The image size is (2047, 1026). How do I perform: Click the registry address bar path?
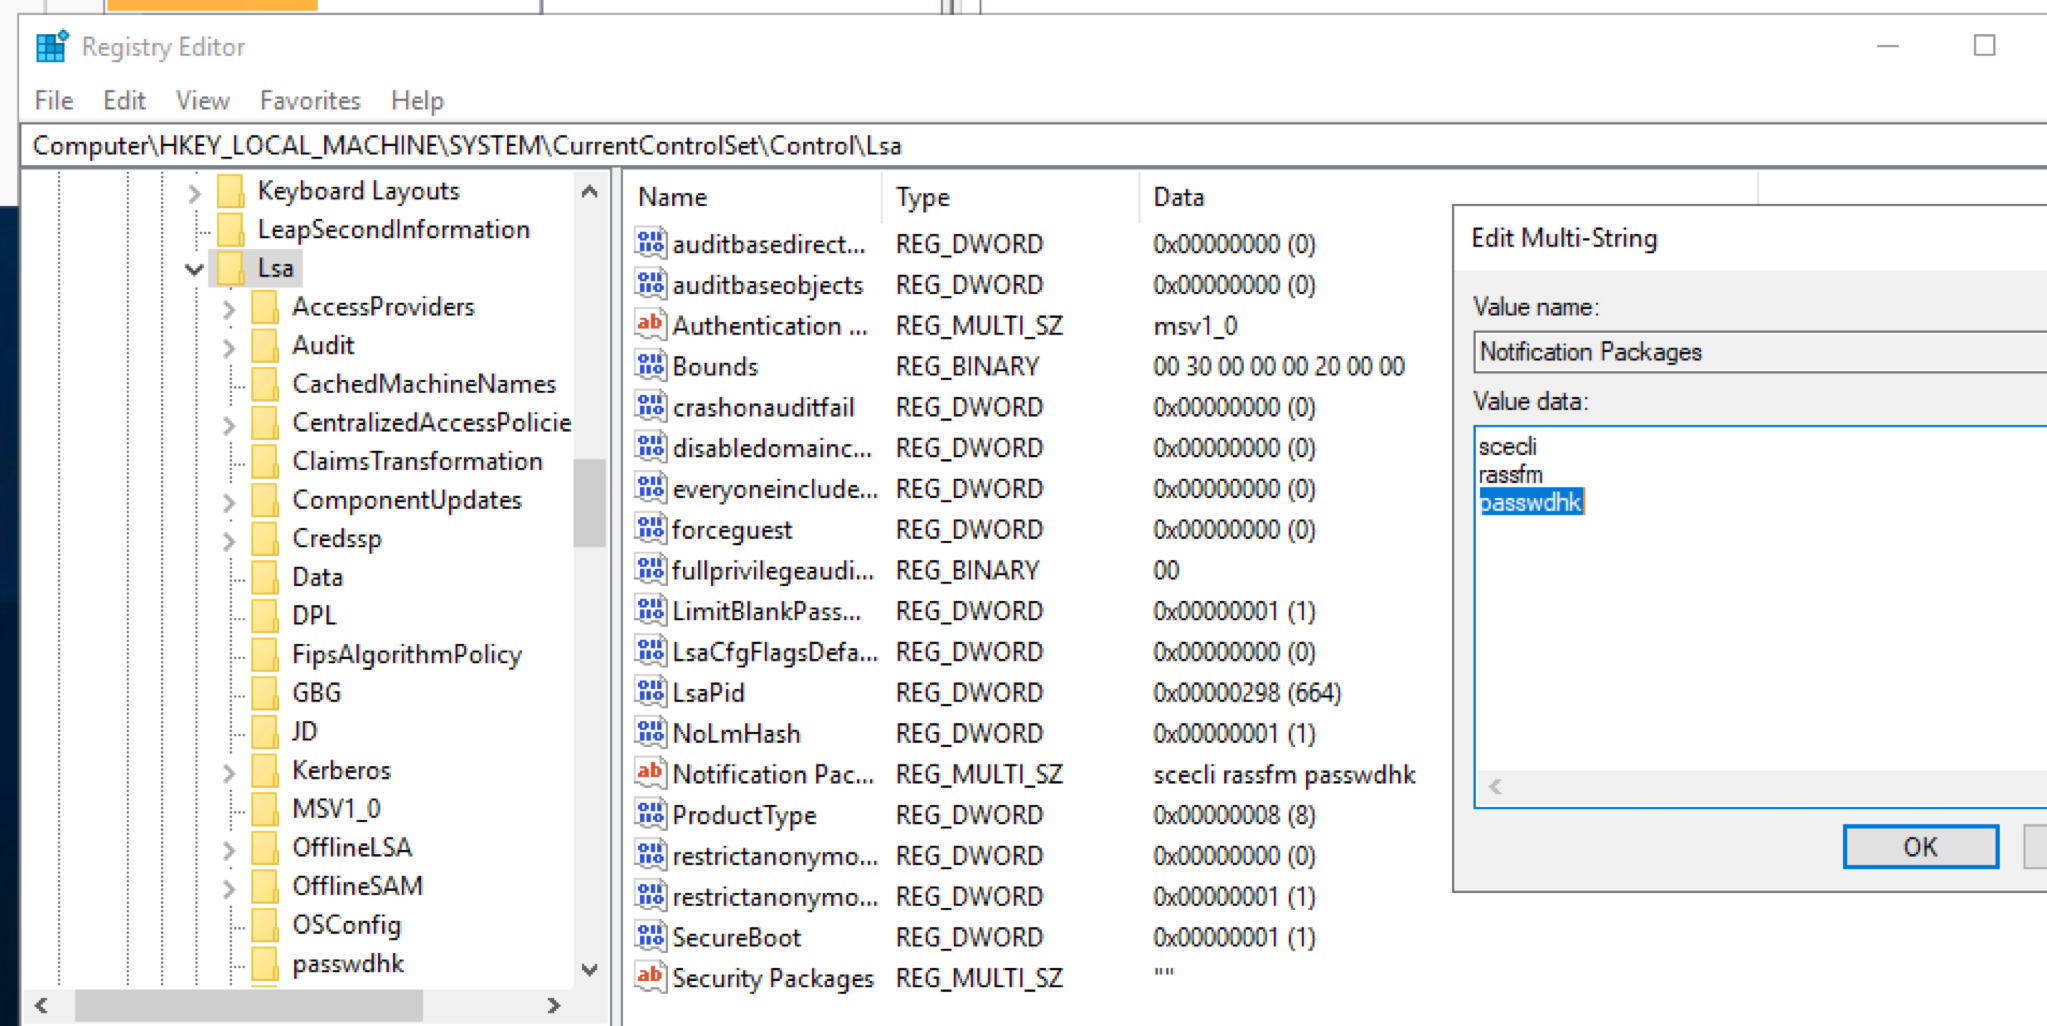467,146
